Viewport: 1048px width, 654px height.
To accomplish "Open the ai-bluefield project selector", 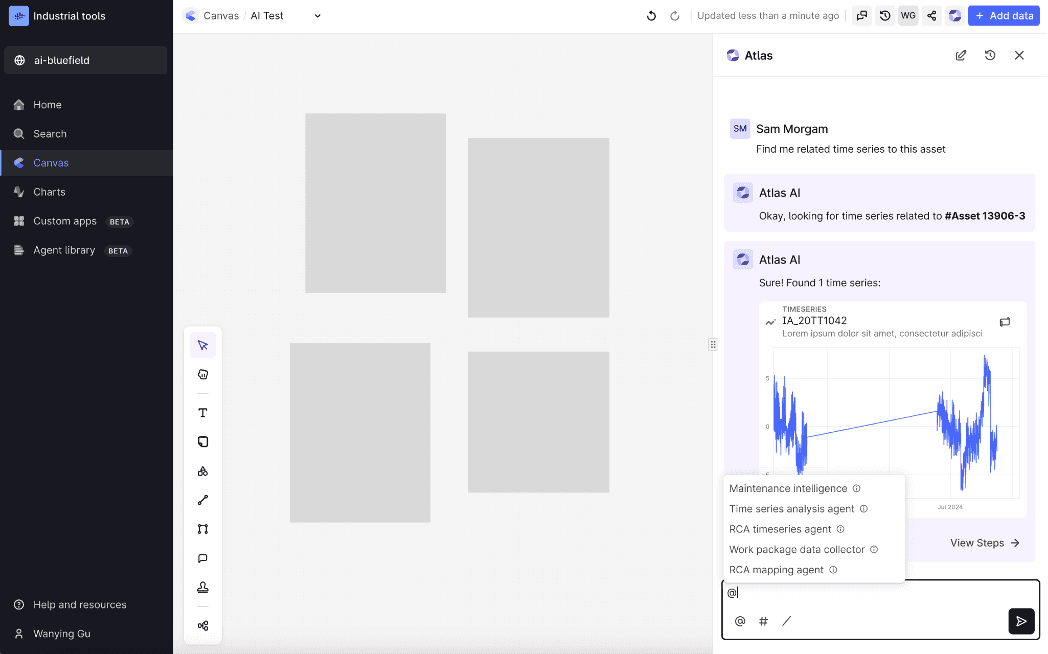I will pyautogui.click(x=86, y=61).
